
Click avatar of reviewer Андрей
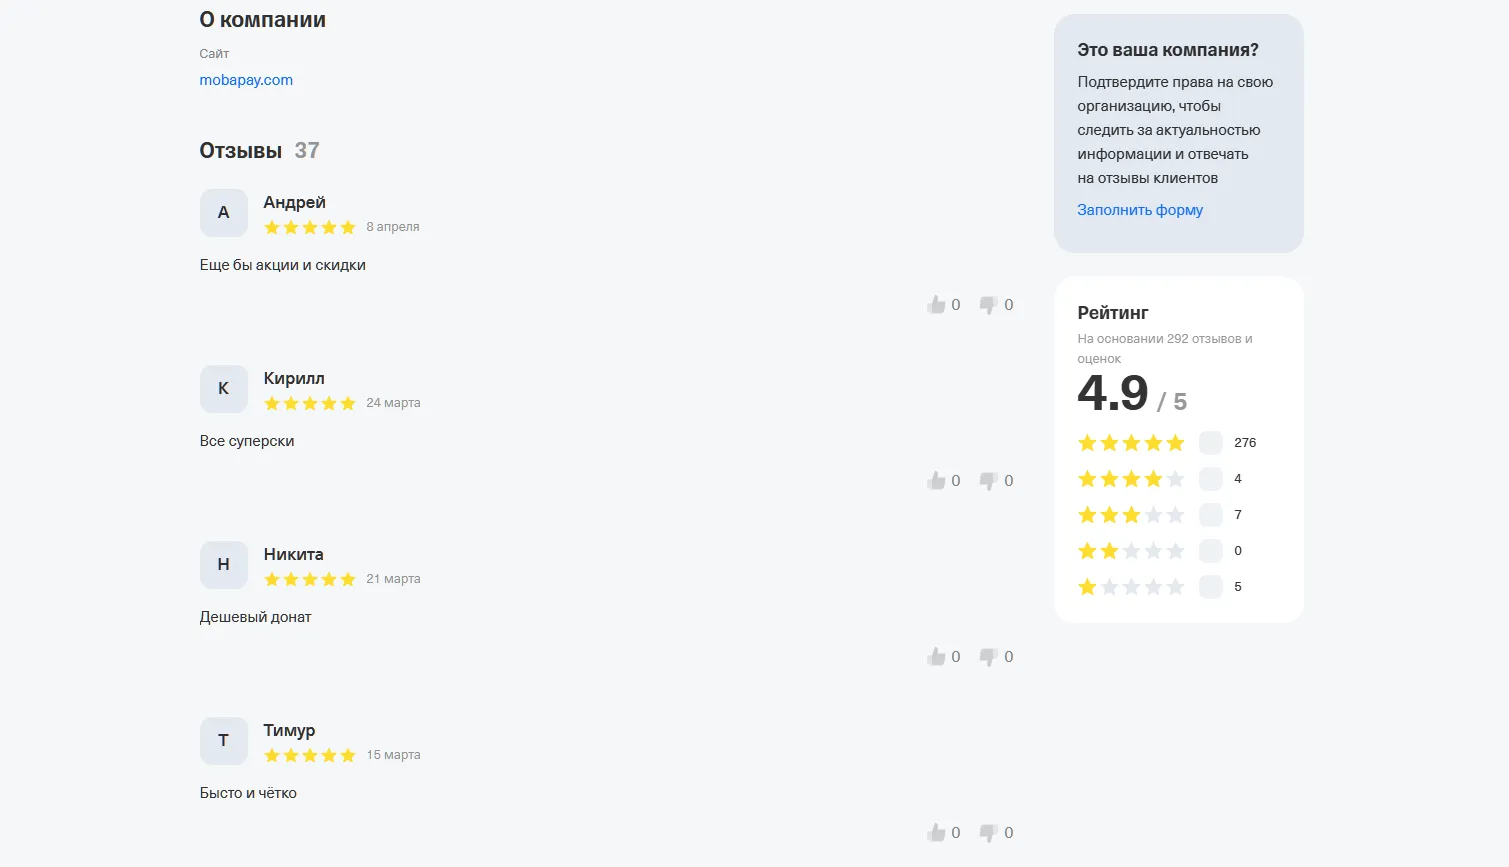(x=224, y=213)
